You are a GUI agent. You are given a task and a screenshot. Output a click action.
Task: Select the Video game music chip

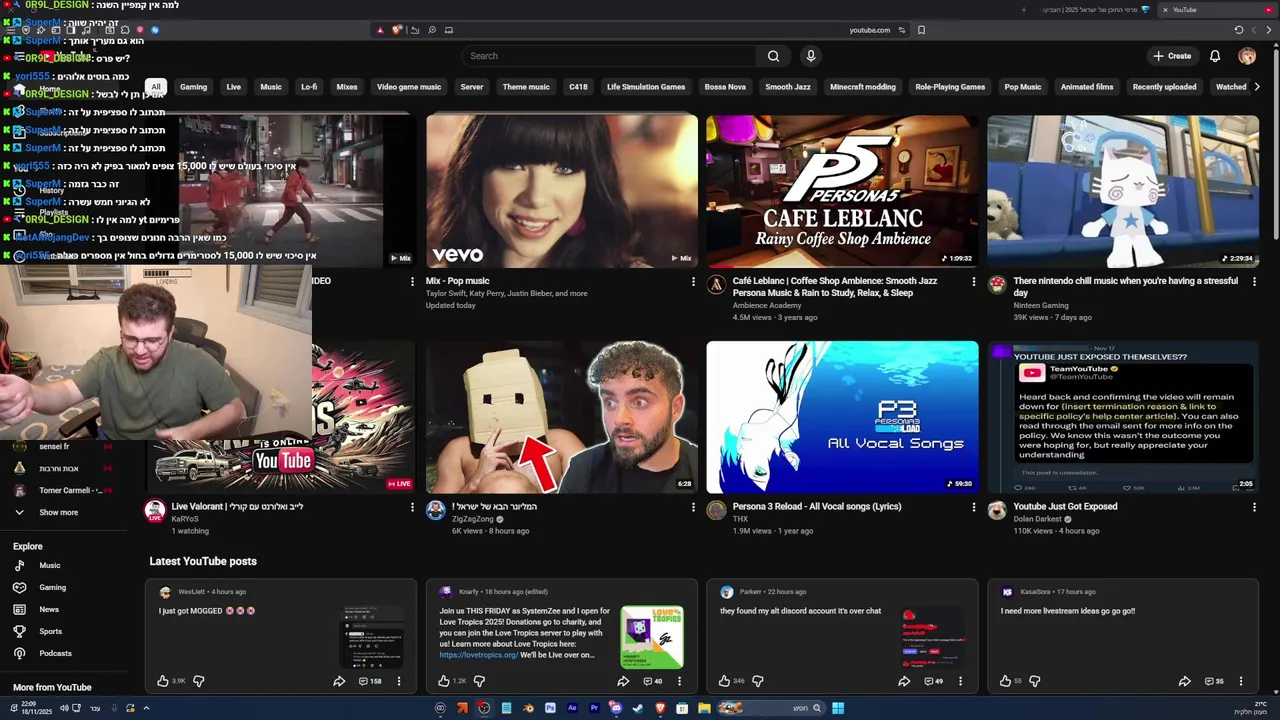[409, 87]
